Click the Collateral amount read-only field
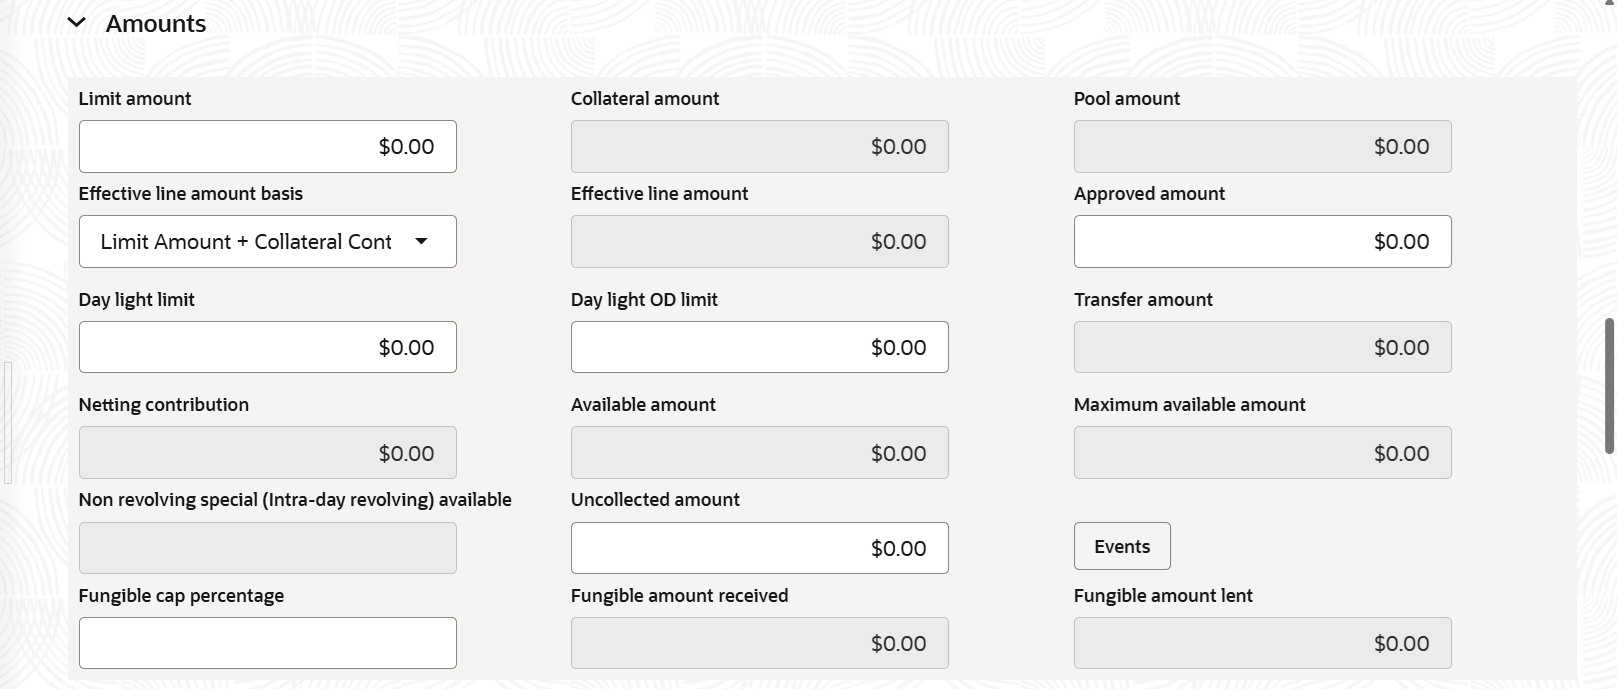Image resolution: width=1617 pixels, height=689 pixels. (x=759, y=147)
